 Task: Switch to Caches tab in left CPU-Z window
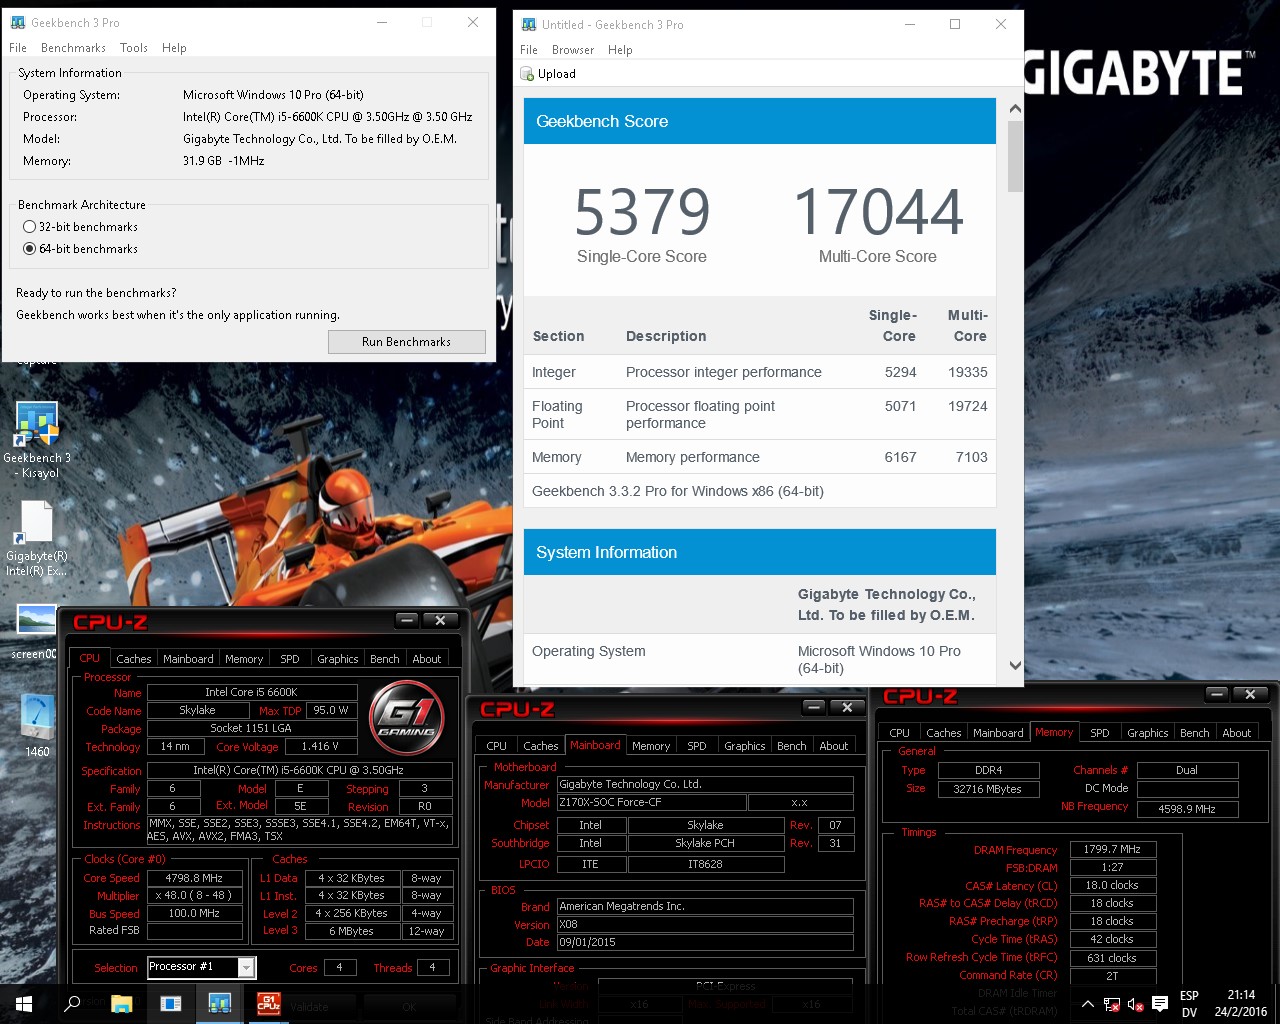point(133,659)
